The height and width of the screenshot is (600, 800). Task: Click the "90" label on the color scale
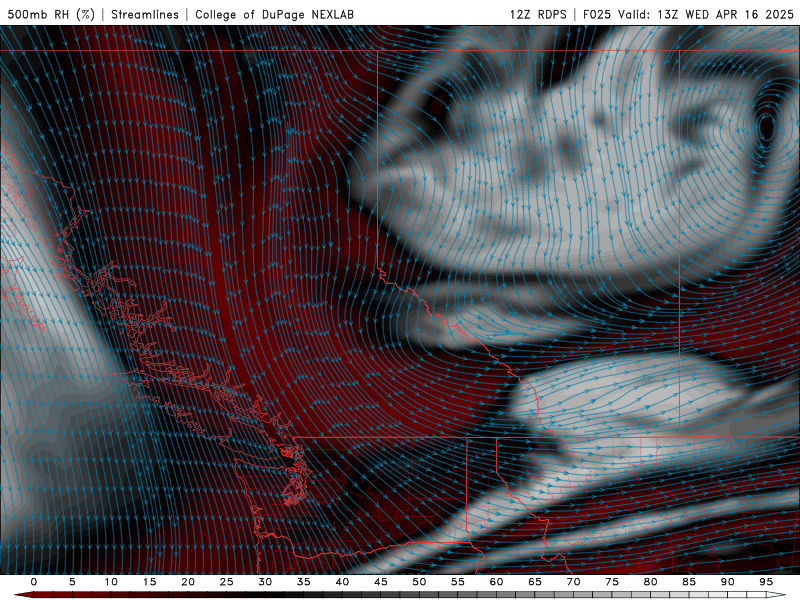click(727, 582)
